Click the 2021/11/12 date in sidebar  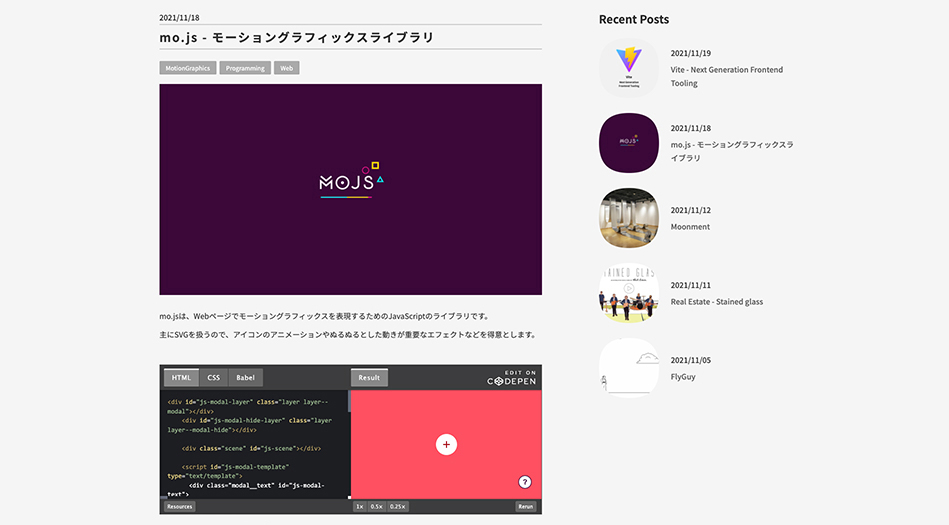[691, 210]
